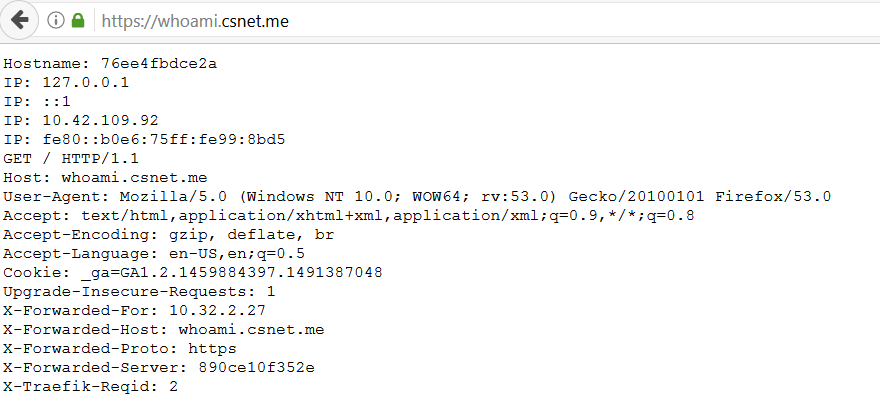Screen dimensions: 880x411
Task: Open the site information icon
Action: 56,20
